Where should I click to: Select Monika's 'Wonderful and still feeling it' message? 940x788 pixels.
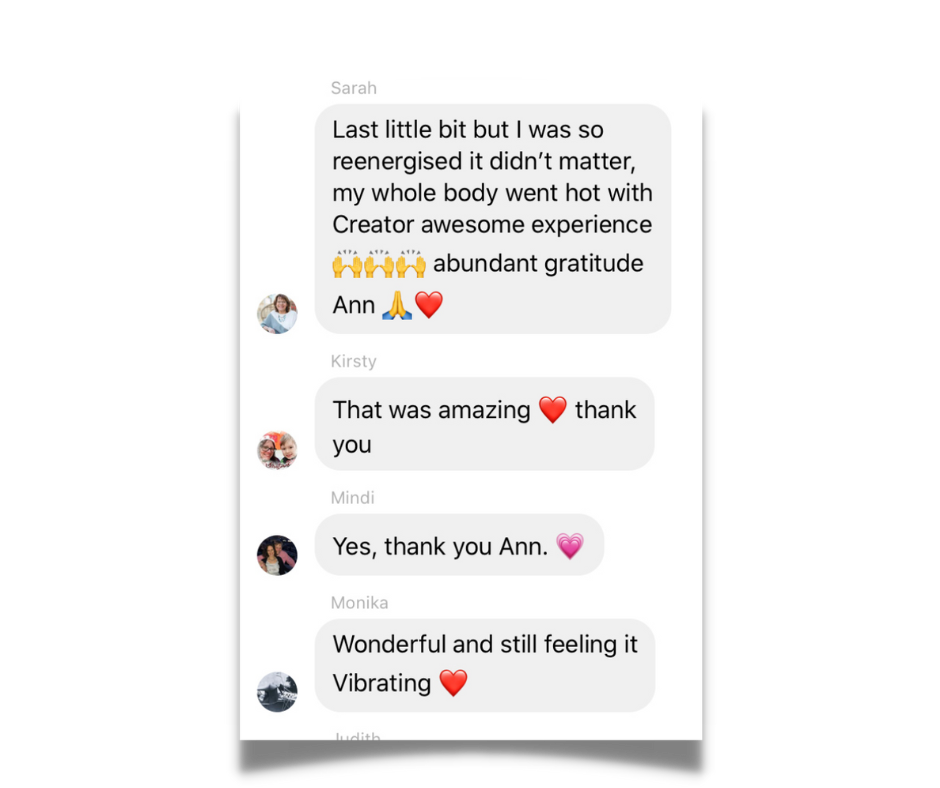[x=485, y=666]
